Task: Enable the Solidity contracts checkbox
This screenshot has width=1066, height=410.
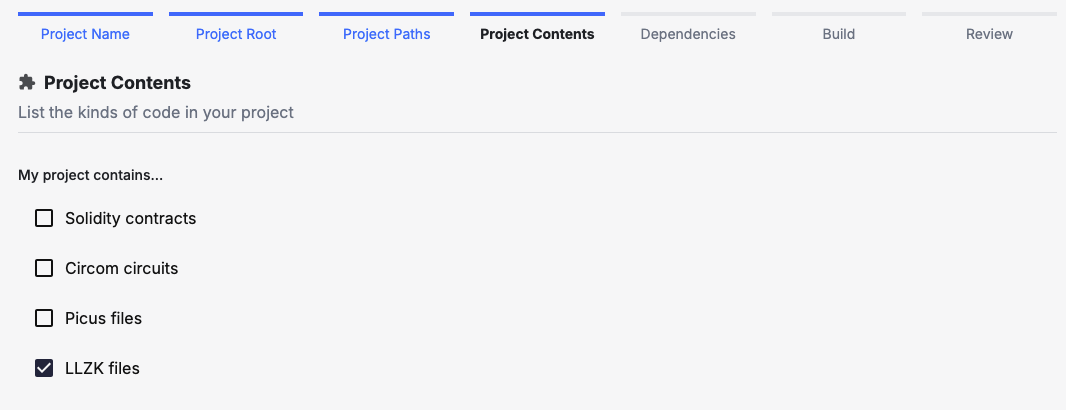Action: coord(44,218)
